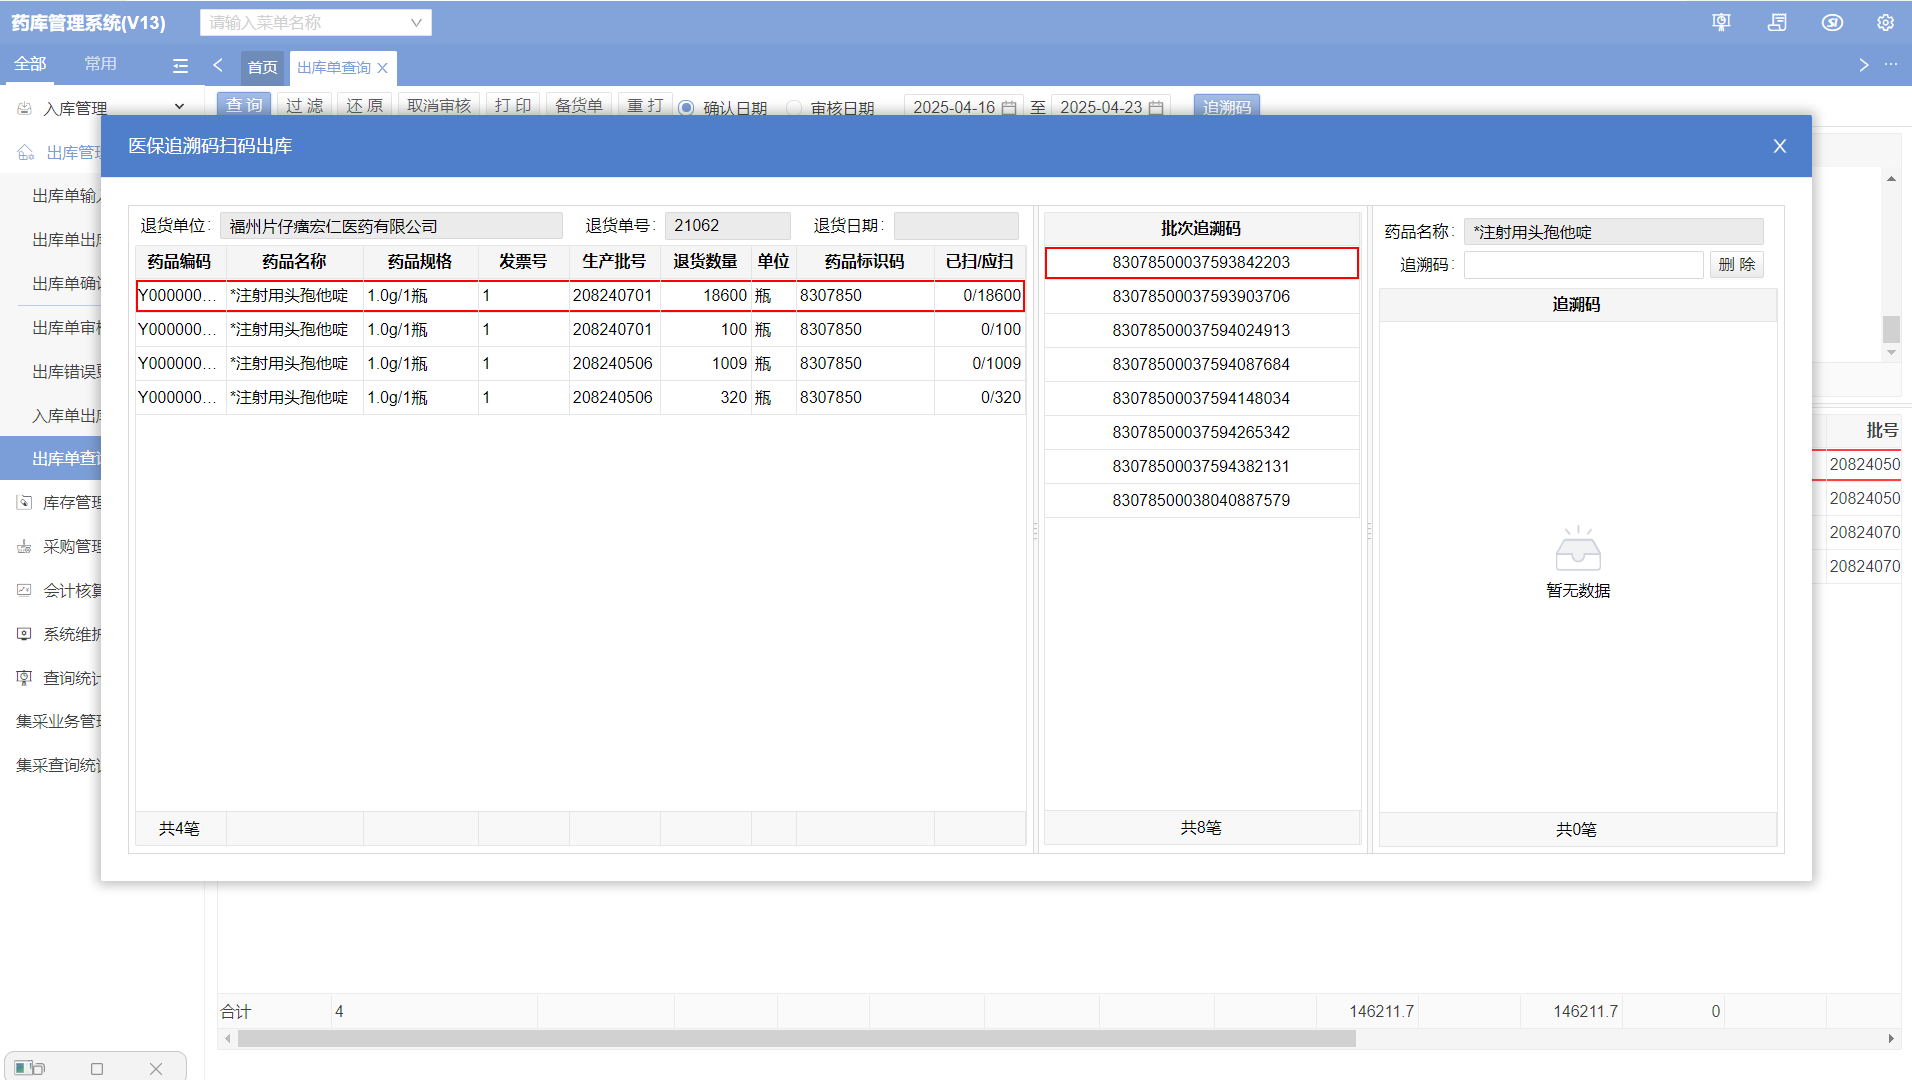This screenshot has width=1912, height=1080.
Task: Click the 系统维护 sidebar icon
Action: point(24,634)
